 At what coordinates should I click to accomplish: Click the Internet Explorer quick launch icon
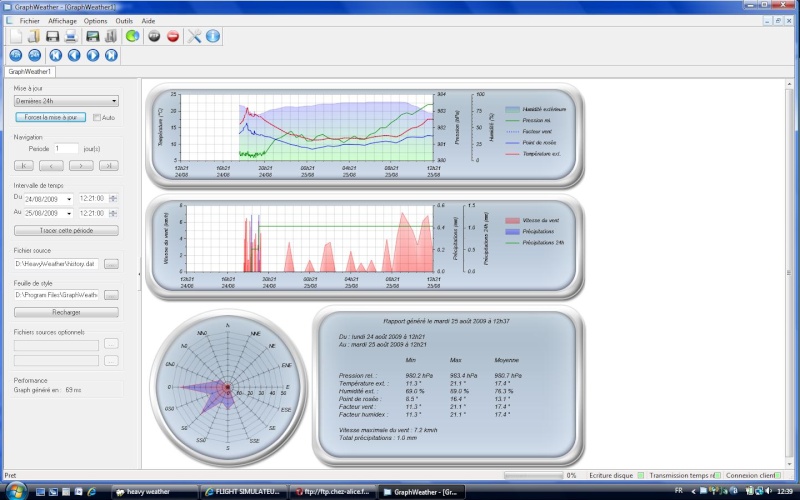[x=92, y=492]
